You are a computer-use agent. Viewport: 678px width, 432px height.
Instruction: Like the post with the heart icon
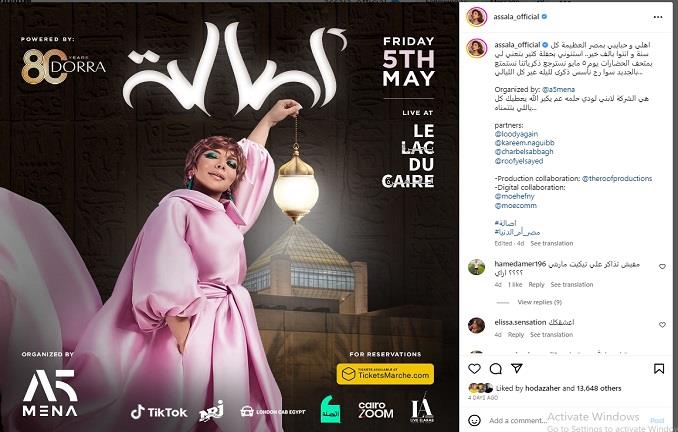474,368
